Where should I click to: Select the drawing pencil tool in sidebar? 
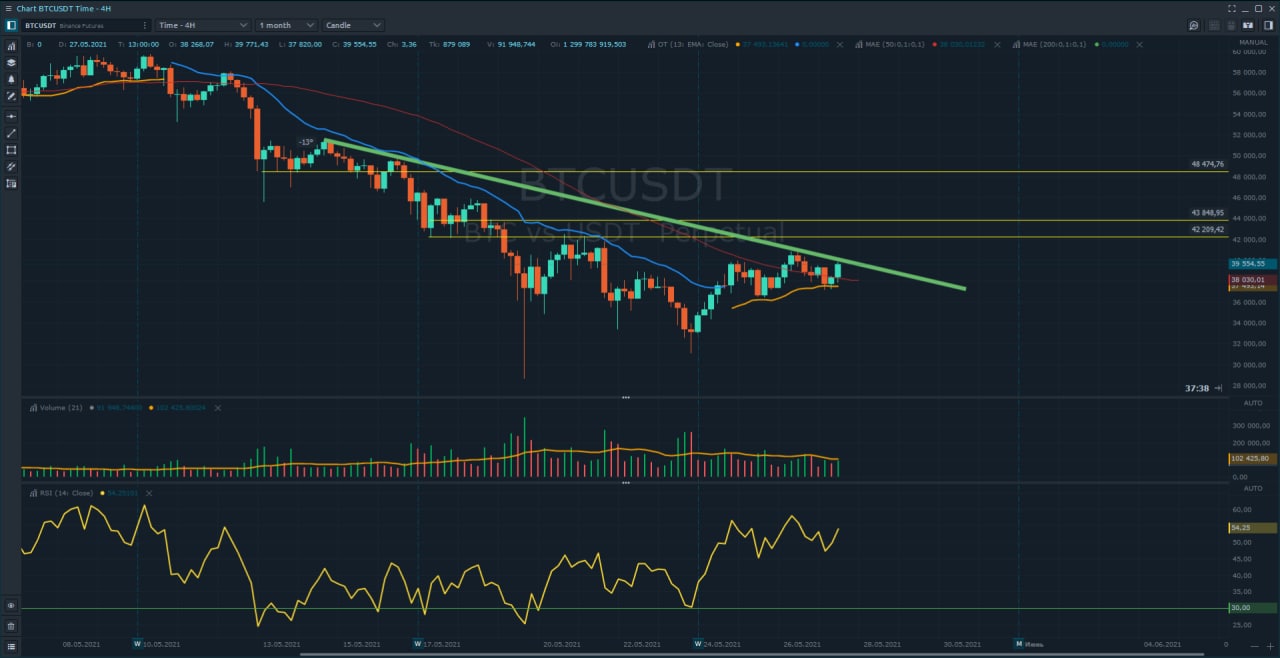click(x=11, y=96)
